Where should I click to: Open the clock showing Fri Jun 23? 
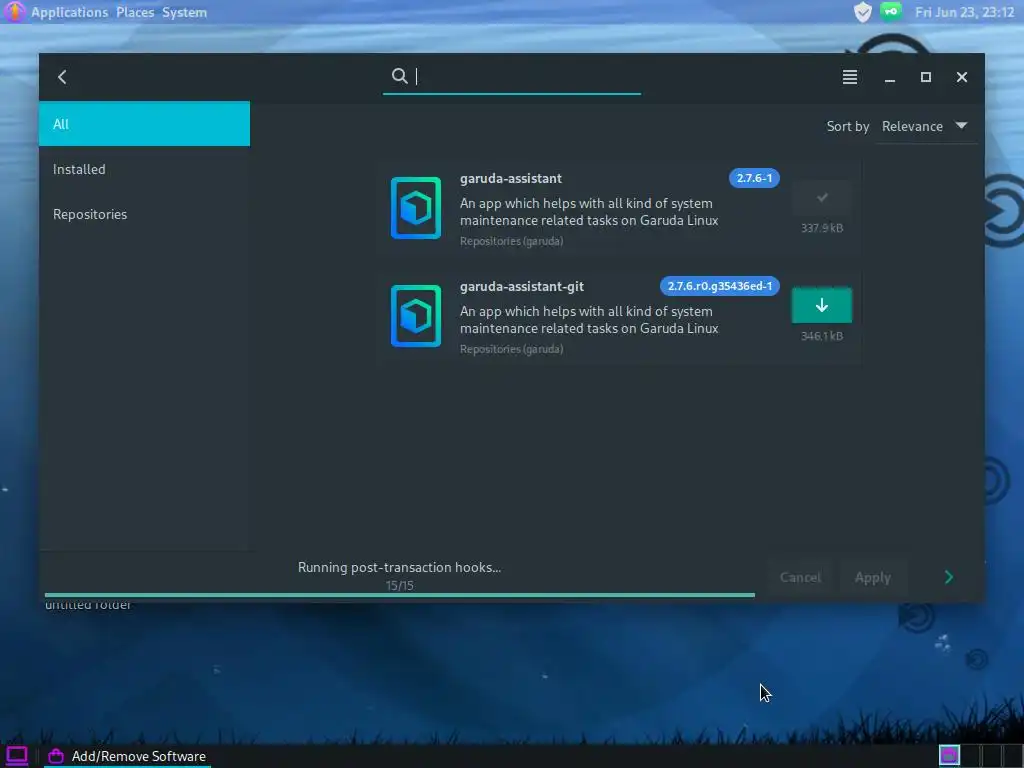pos(965,12)
